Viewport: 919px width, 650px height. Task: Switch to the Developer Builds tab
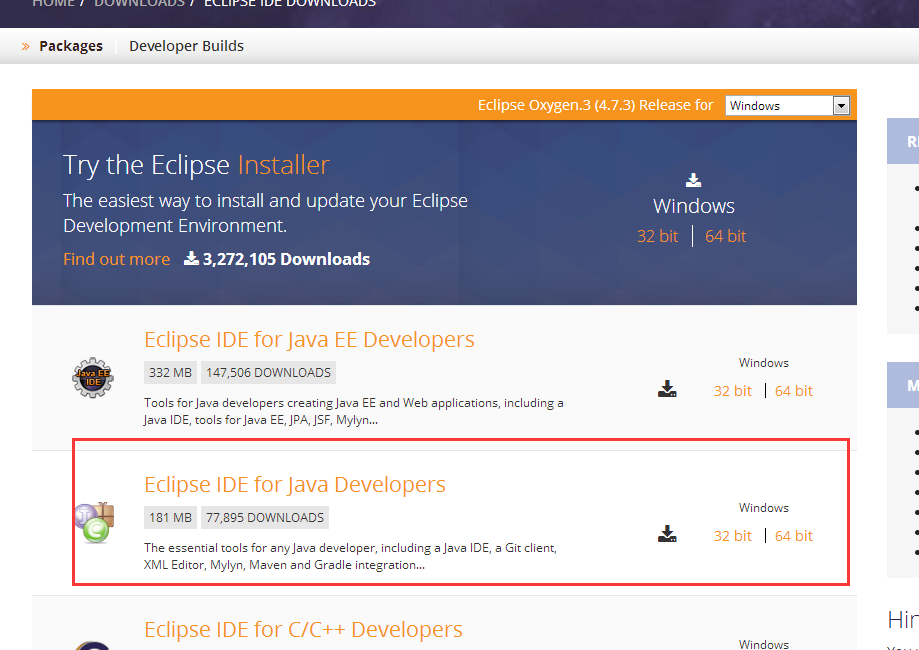tap(186, 46)
